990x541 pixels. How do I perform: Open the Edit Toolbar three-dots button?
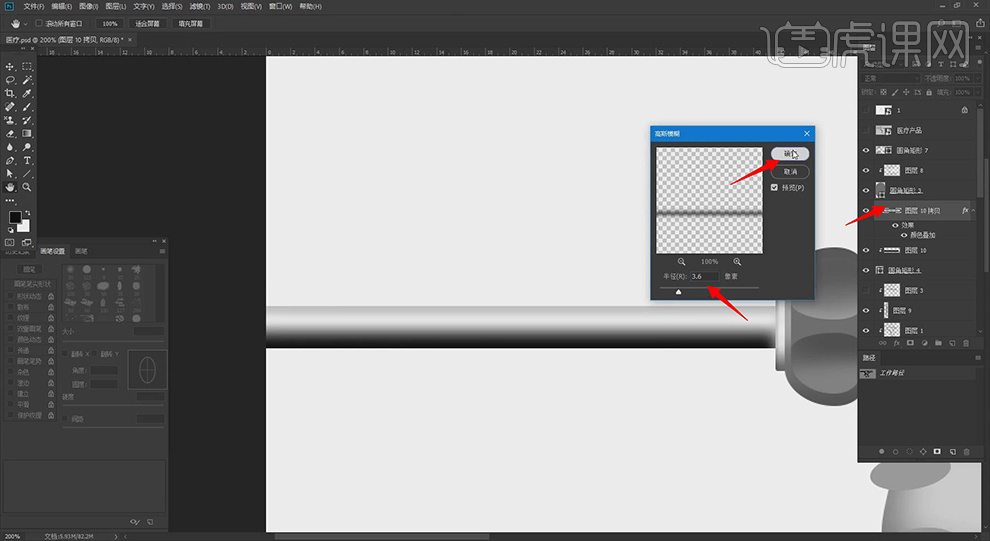point(9,201)
